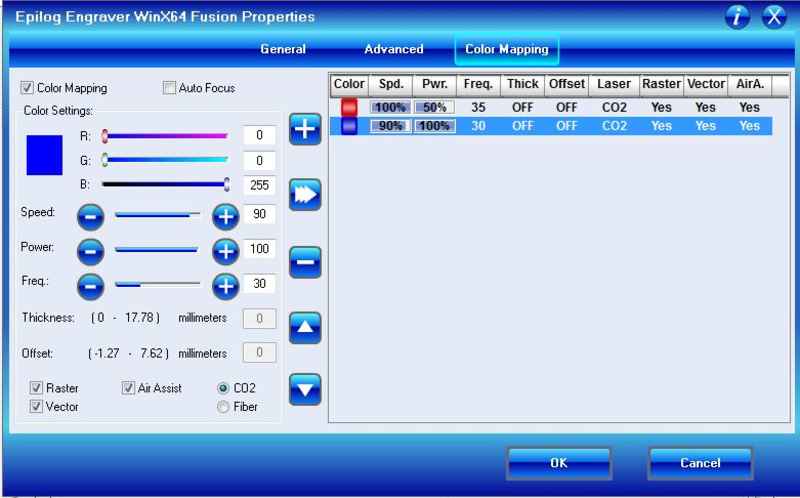Toggle the Air Assist checkbox
Image resolution: width=800 pixels, height=498 pixels.
pyautogui.click(x=128, y=388)
